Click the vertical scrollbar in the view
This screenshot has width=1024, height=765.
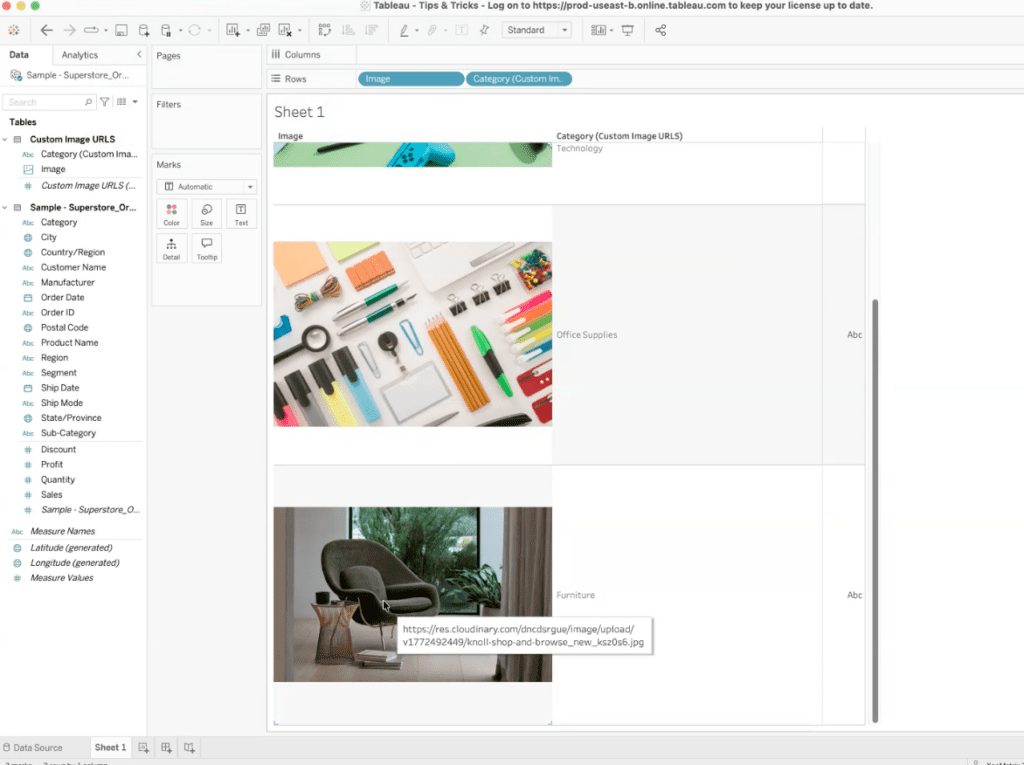coord(875,510)
